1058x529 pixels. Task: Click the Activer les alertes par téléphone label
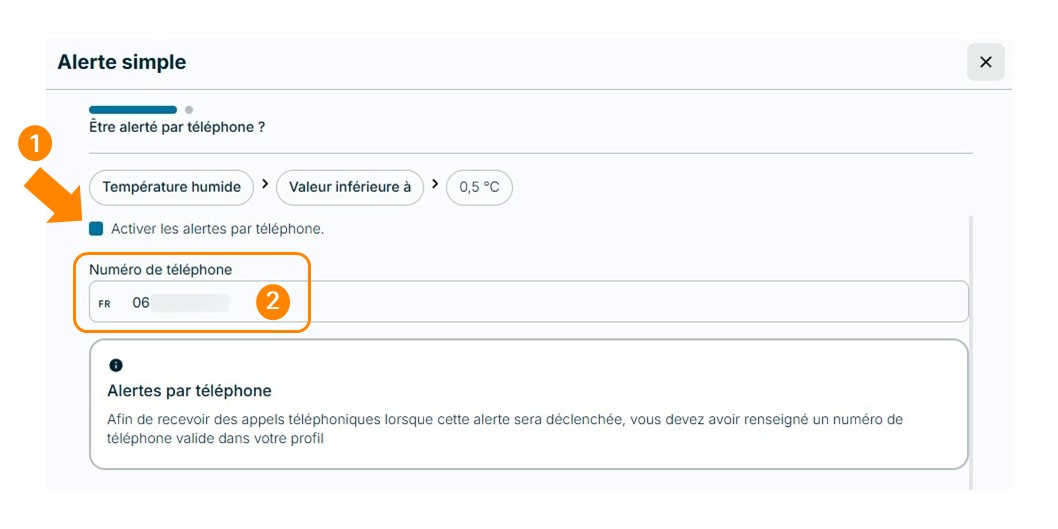[x=217, y=229]
